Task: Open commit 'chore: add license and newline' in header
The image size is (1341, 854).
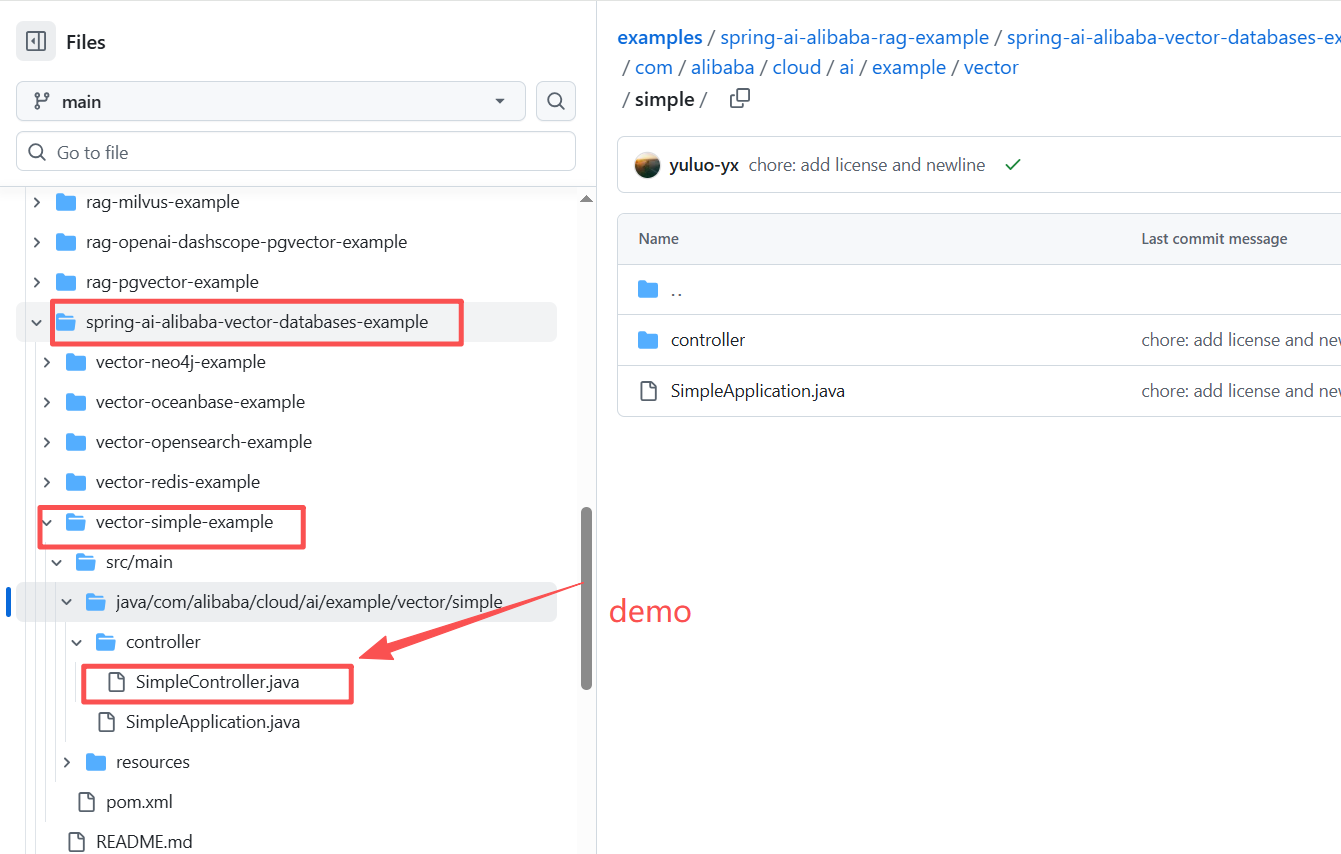Action: pos(867,165)
